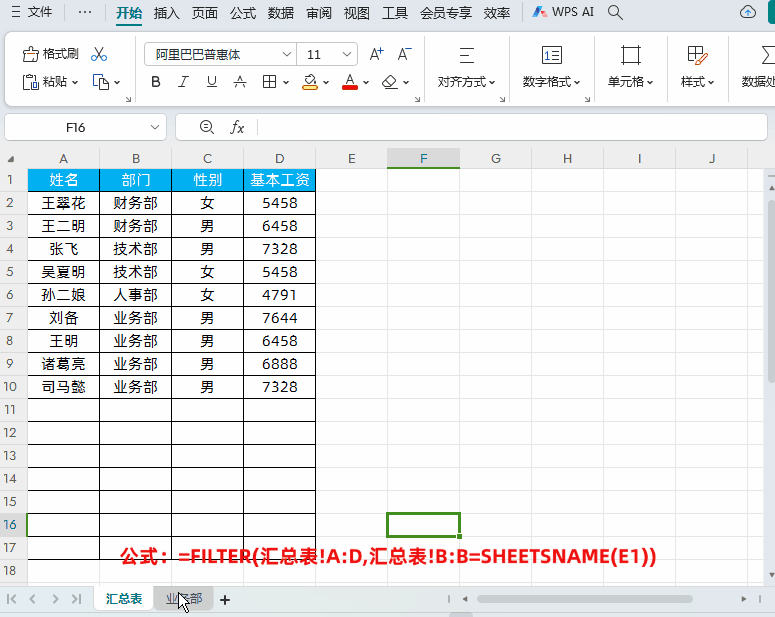Image resolution: width=775 pixels, height=617 pixels.
Task: Click the 粘贴 paste button
Action: pos(44,82)
